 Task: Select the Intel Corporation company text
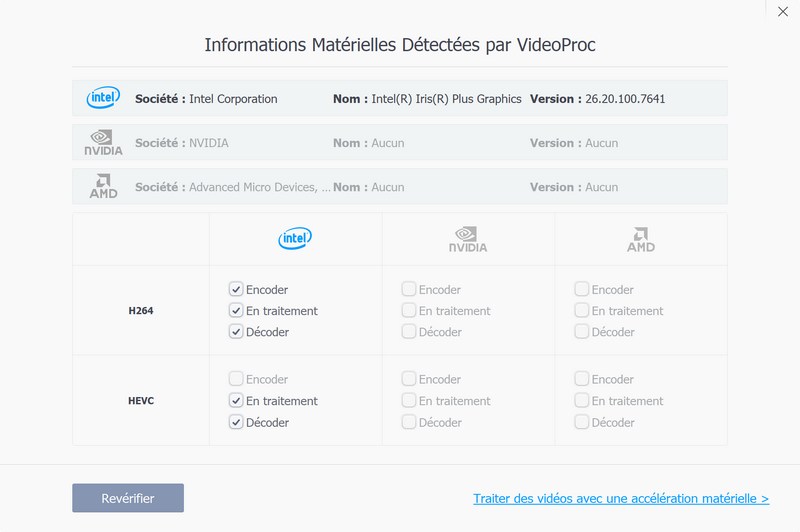point(233,99)
